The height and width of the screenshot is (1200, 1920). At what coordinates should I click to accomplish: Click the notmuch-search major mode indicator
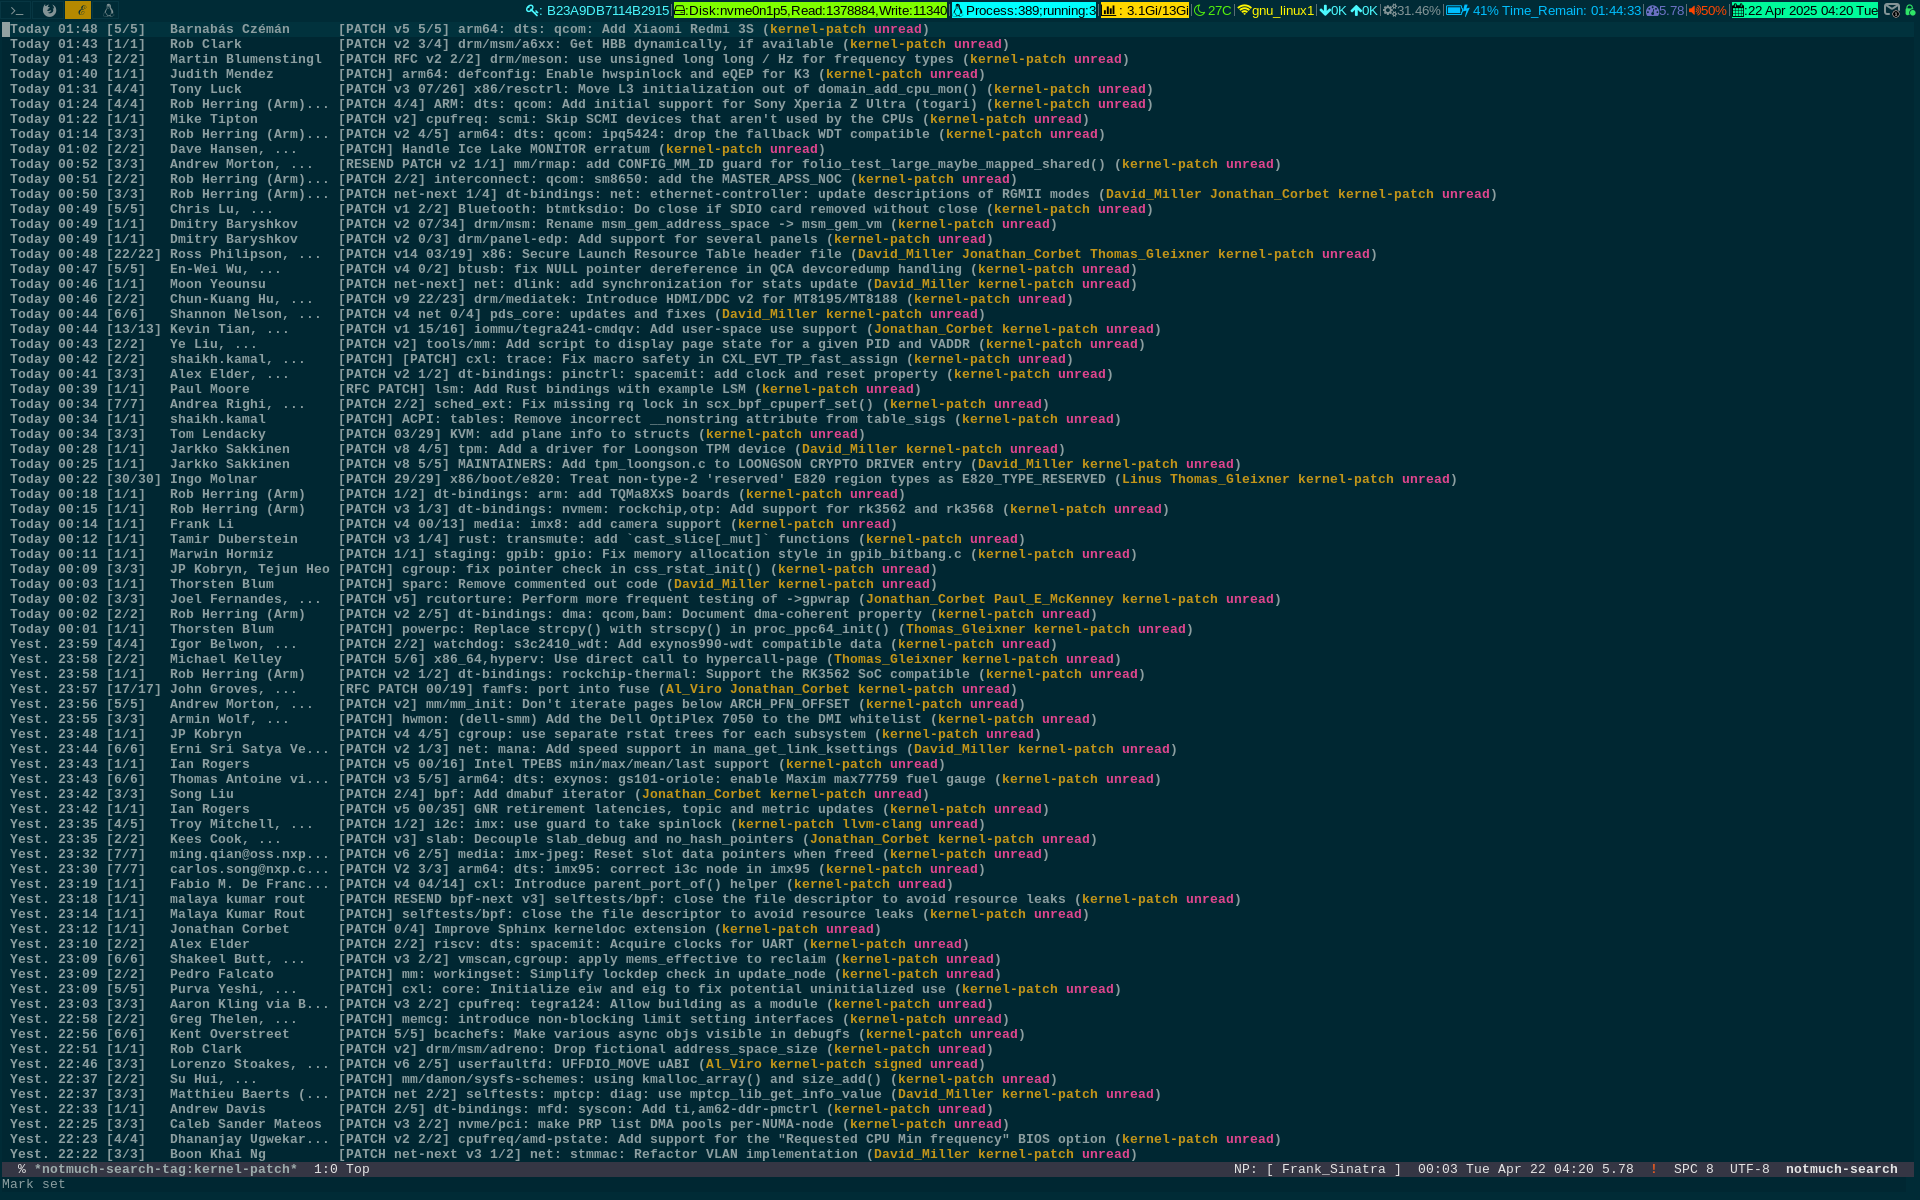[1841, 1169]
